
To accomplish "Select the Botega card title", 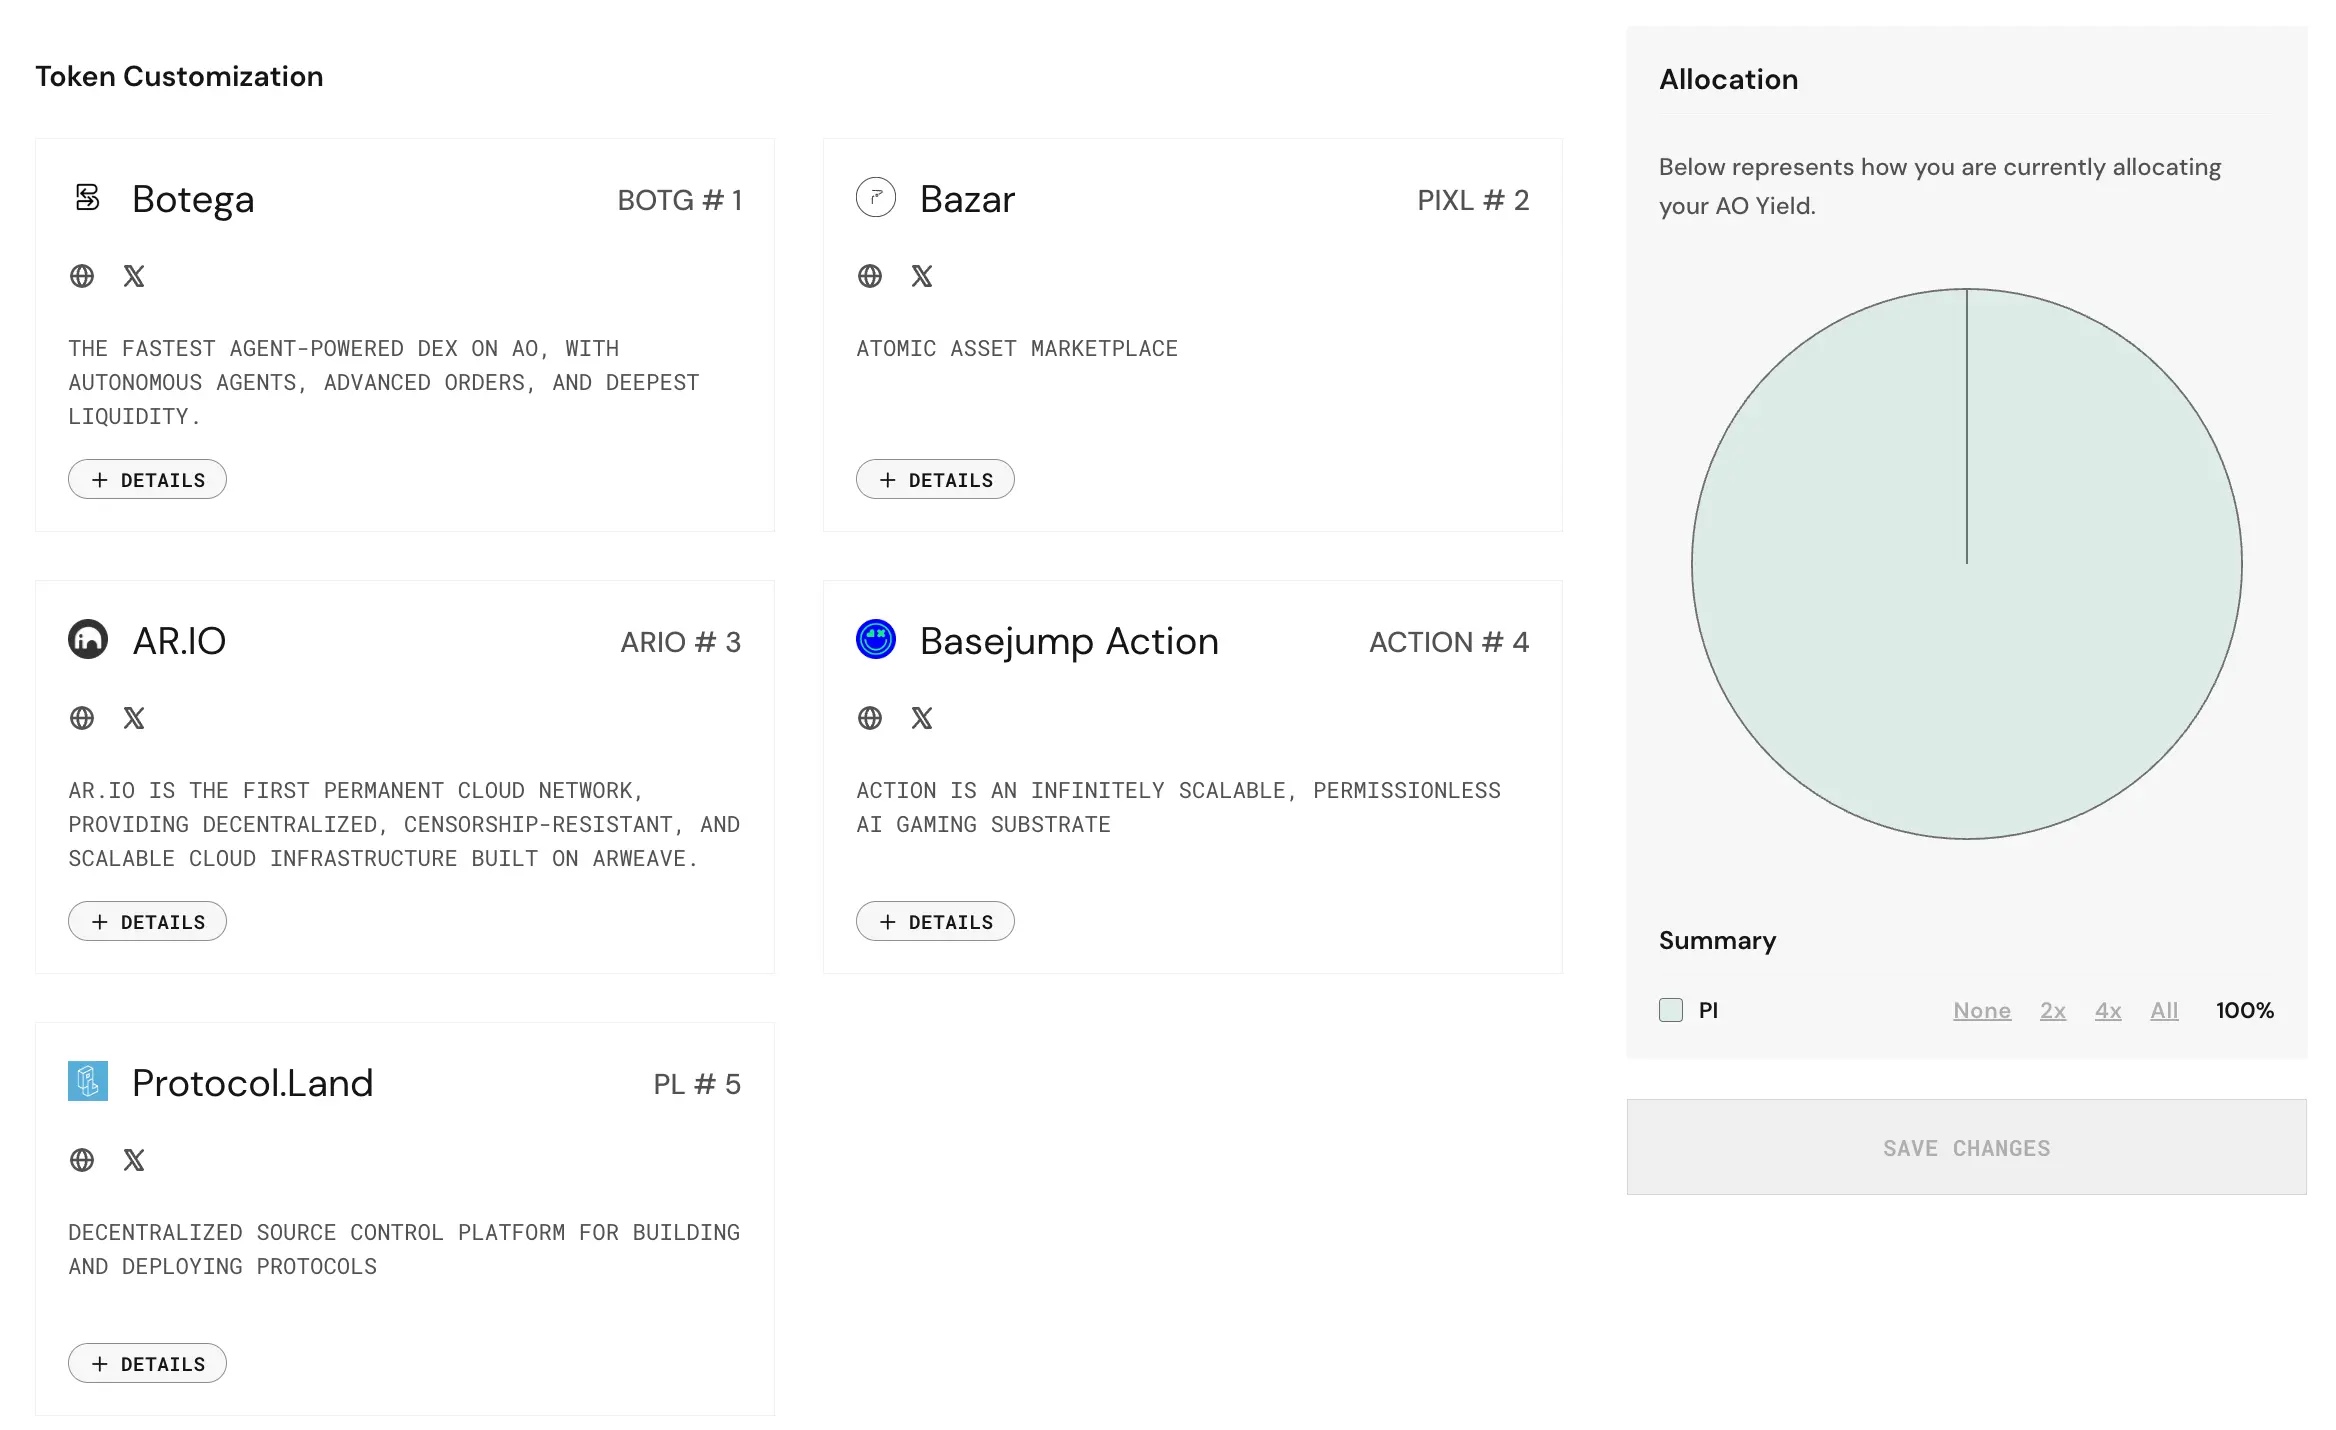I will point(193,199).
